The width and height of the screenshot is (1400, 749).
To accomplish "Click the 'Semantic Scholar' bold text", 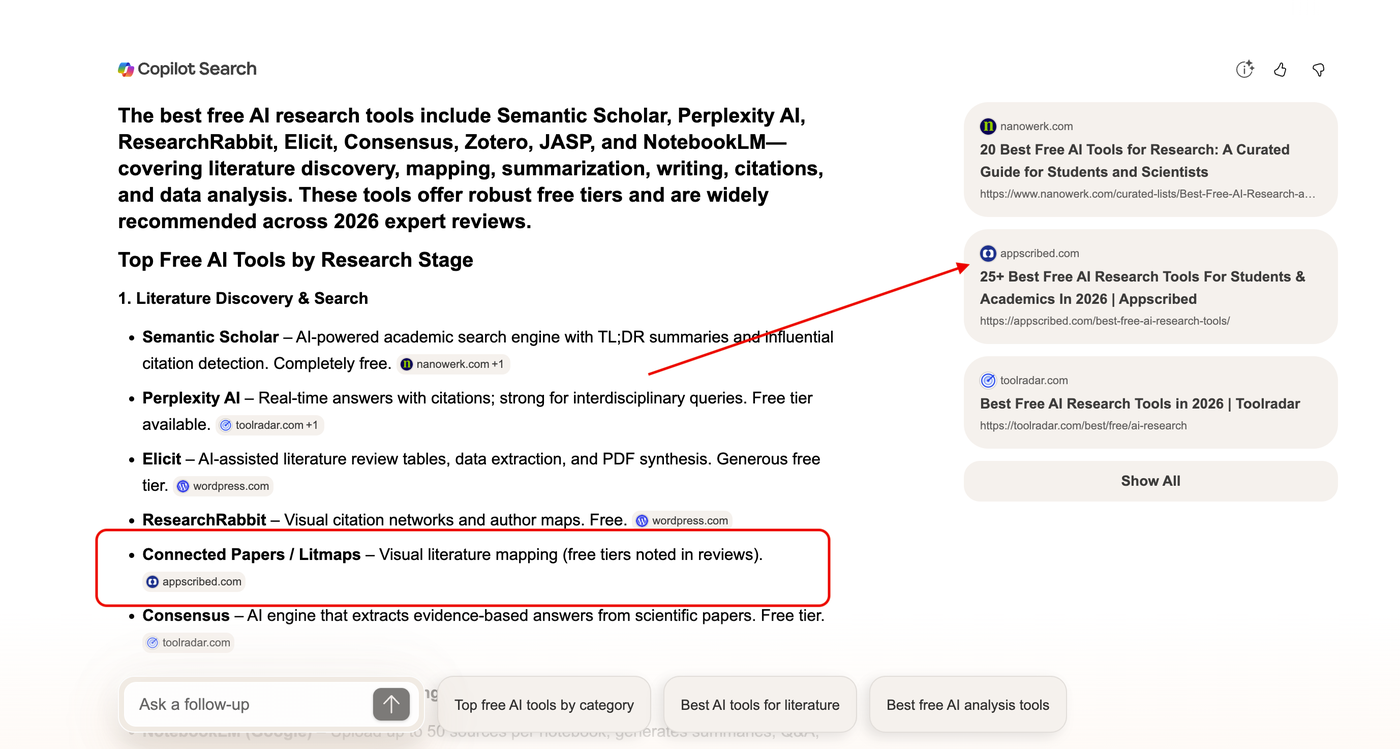I will coord(210,337).
